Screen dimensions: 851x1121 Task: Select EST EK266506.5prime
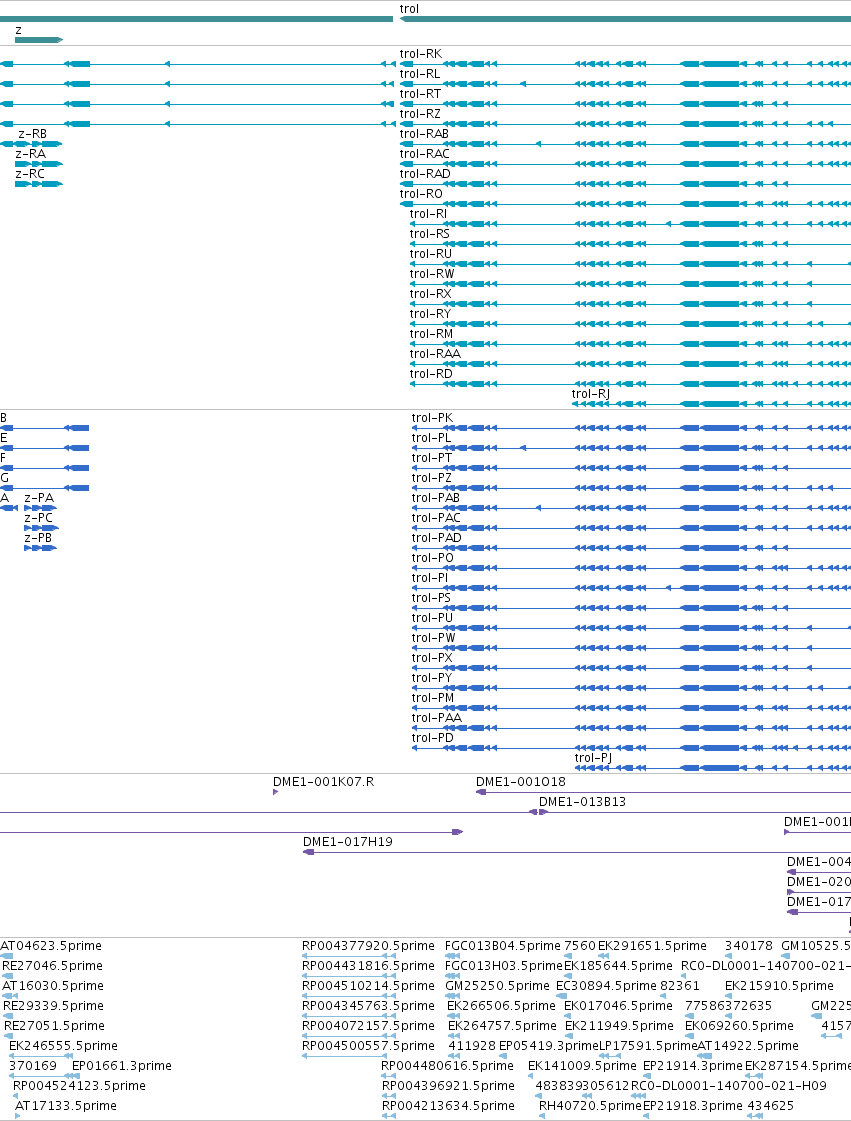(501, 1006)
